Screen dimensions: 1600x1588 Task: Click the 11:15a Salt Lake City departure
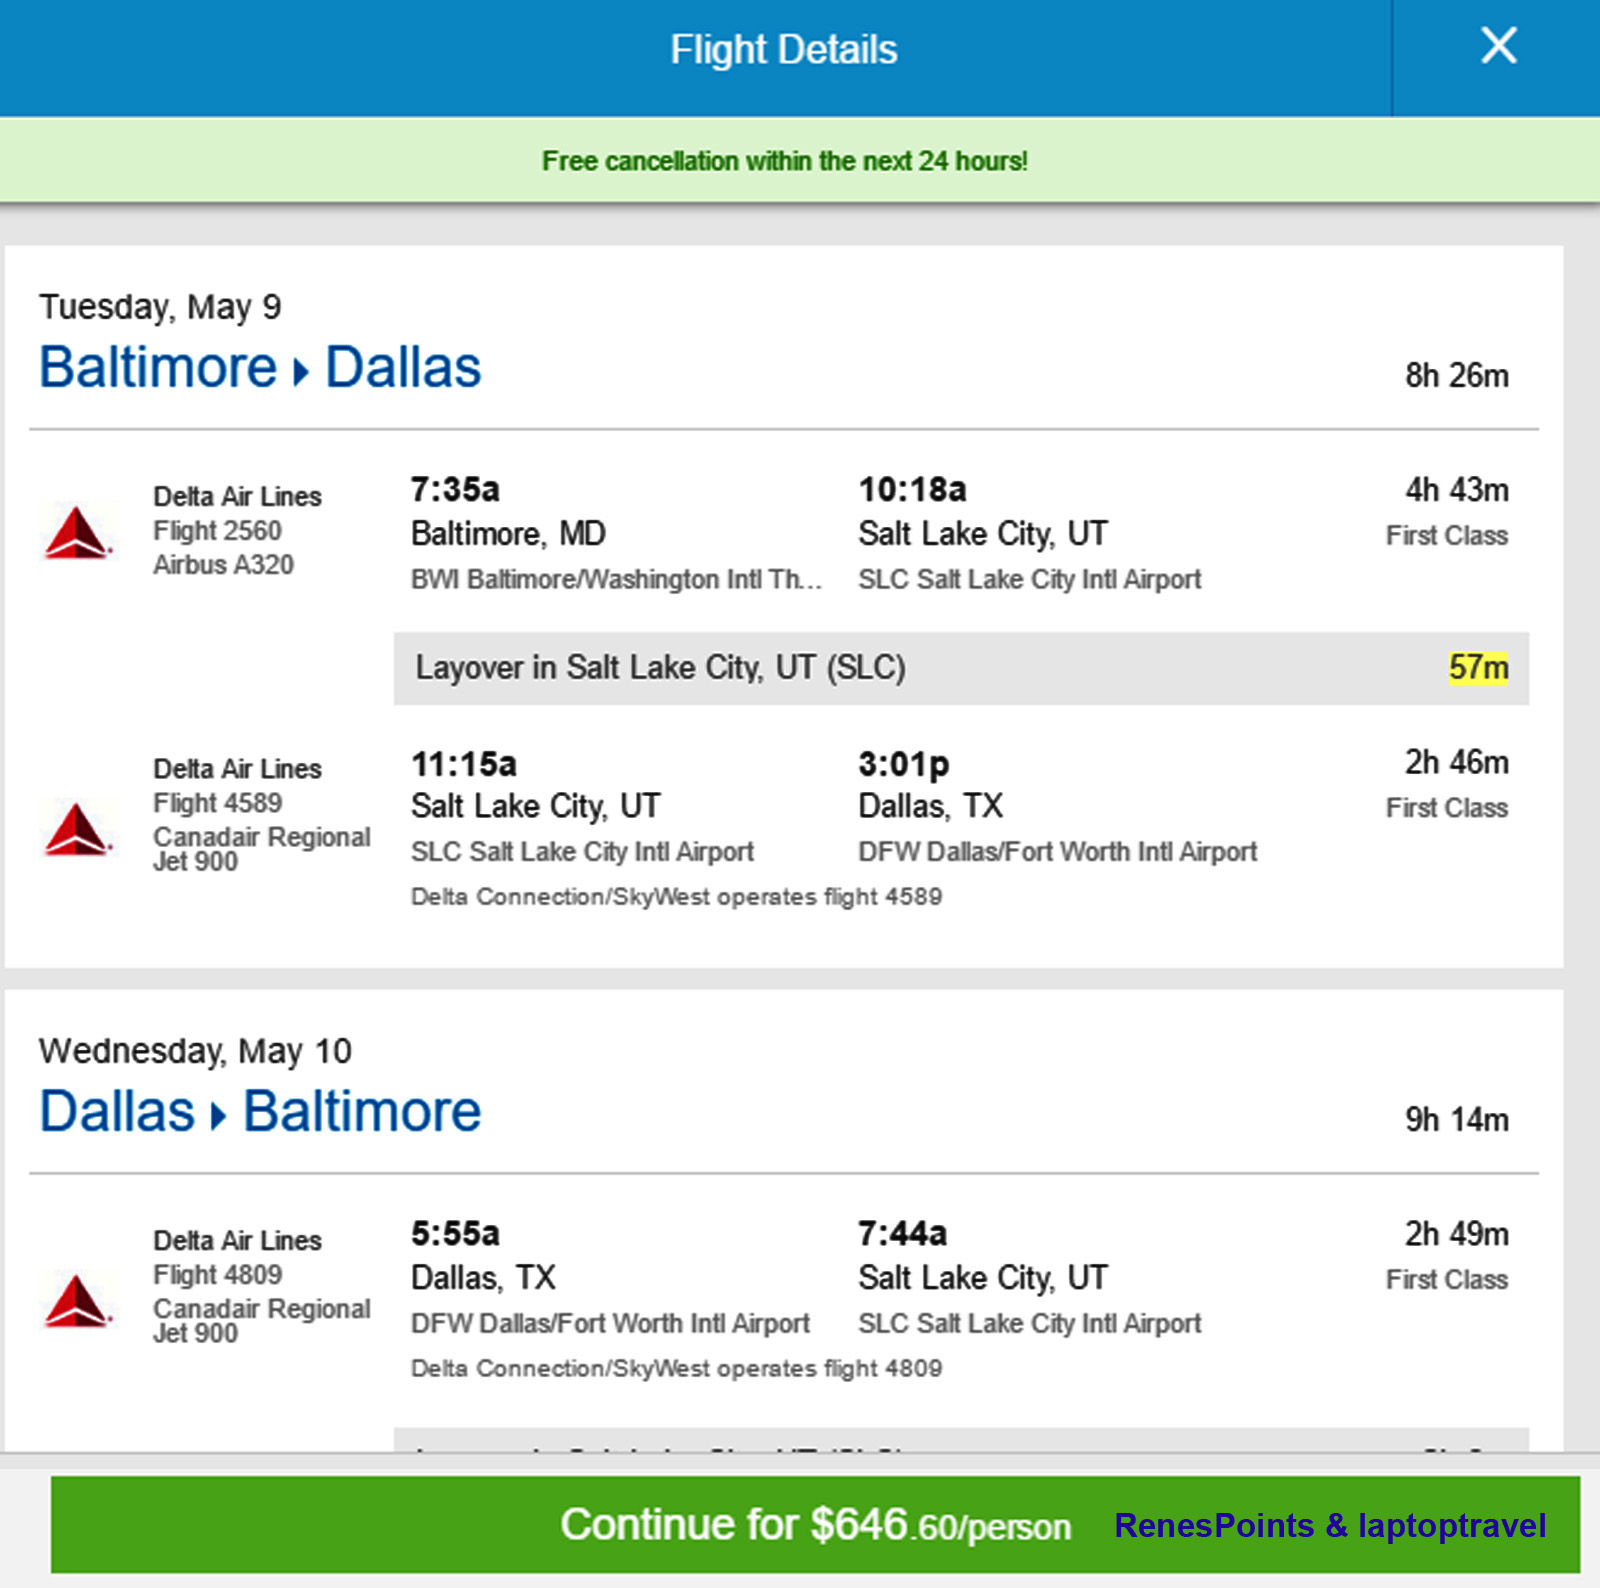464,764
